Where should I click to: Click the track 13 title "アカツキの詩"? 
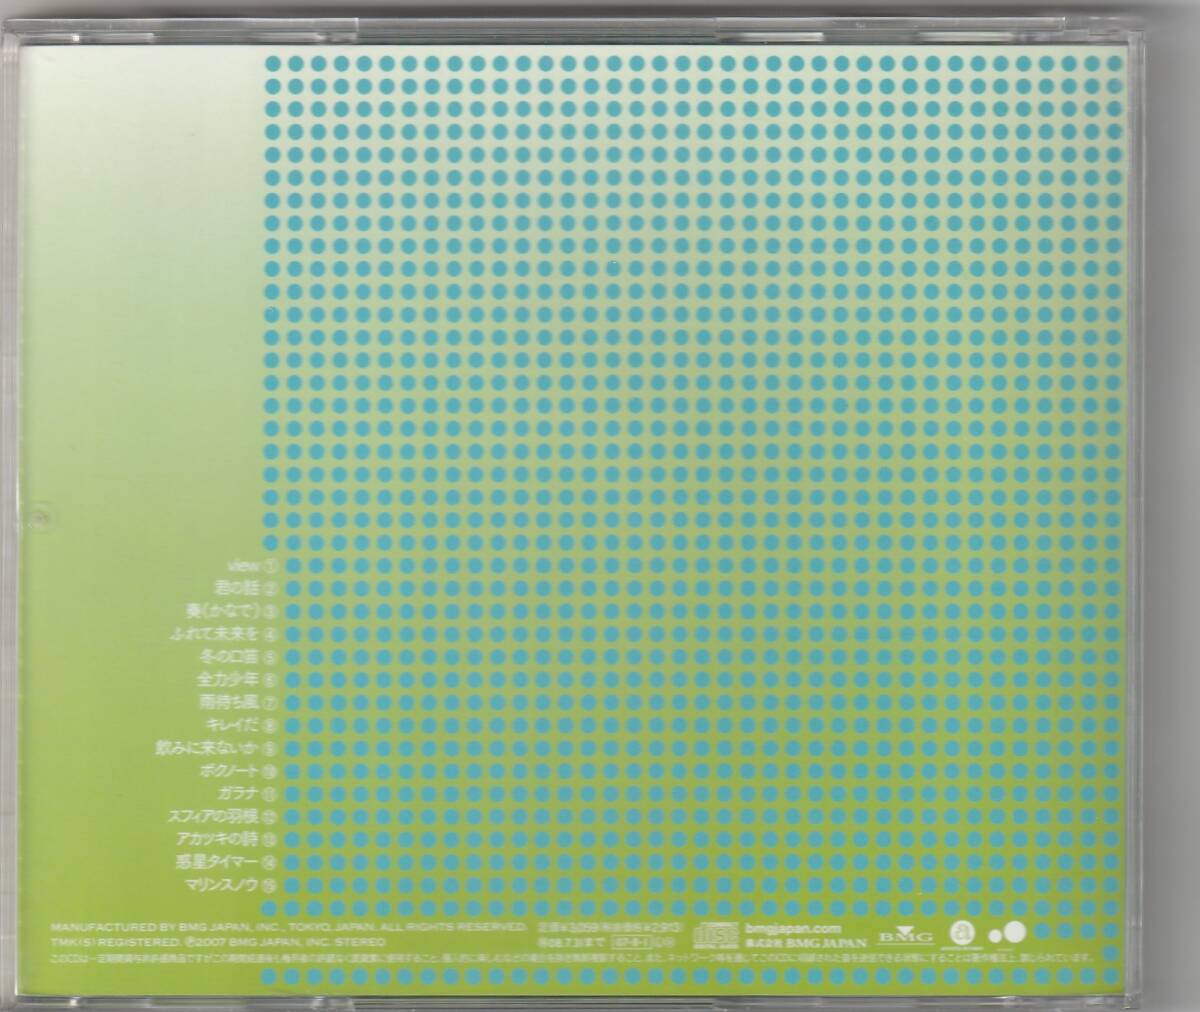click(216, 839)
